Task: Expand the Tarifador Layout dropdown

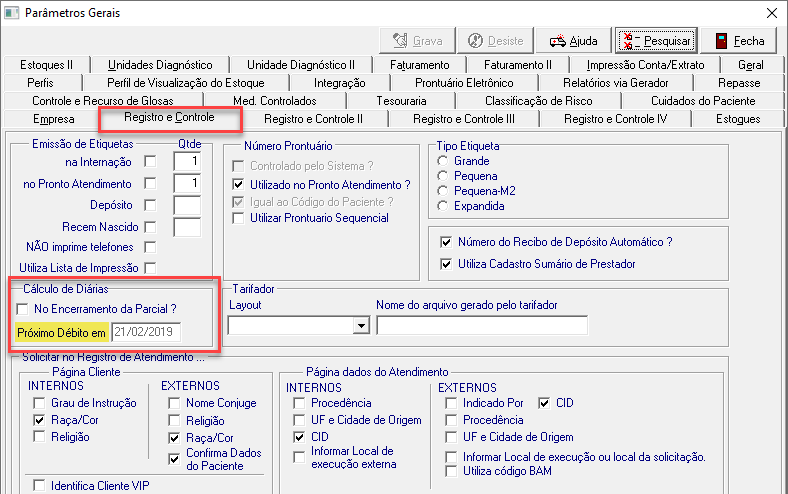Action: 361,326
